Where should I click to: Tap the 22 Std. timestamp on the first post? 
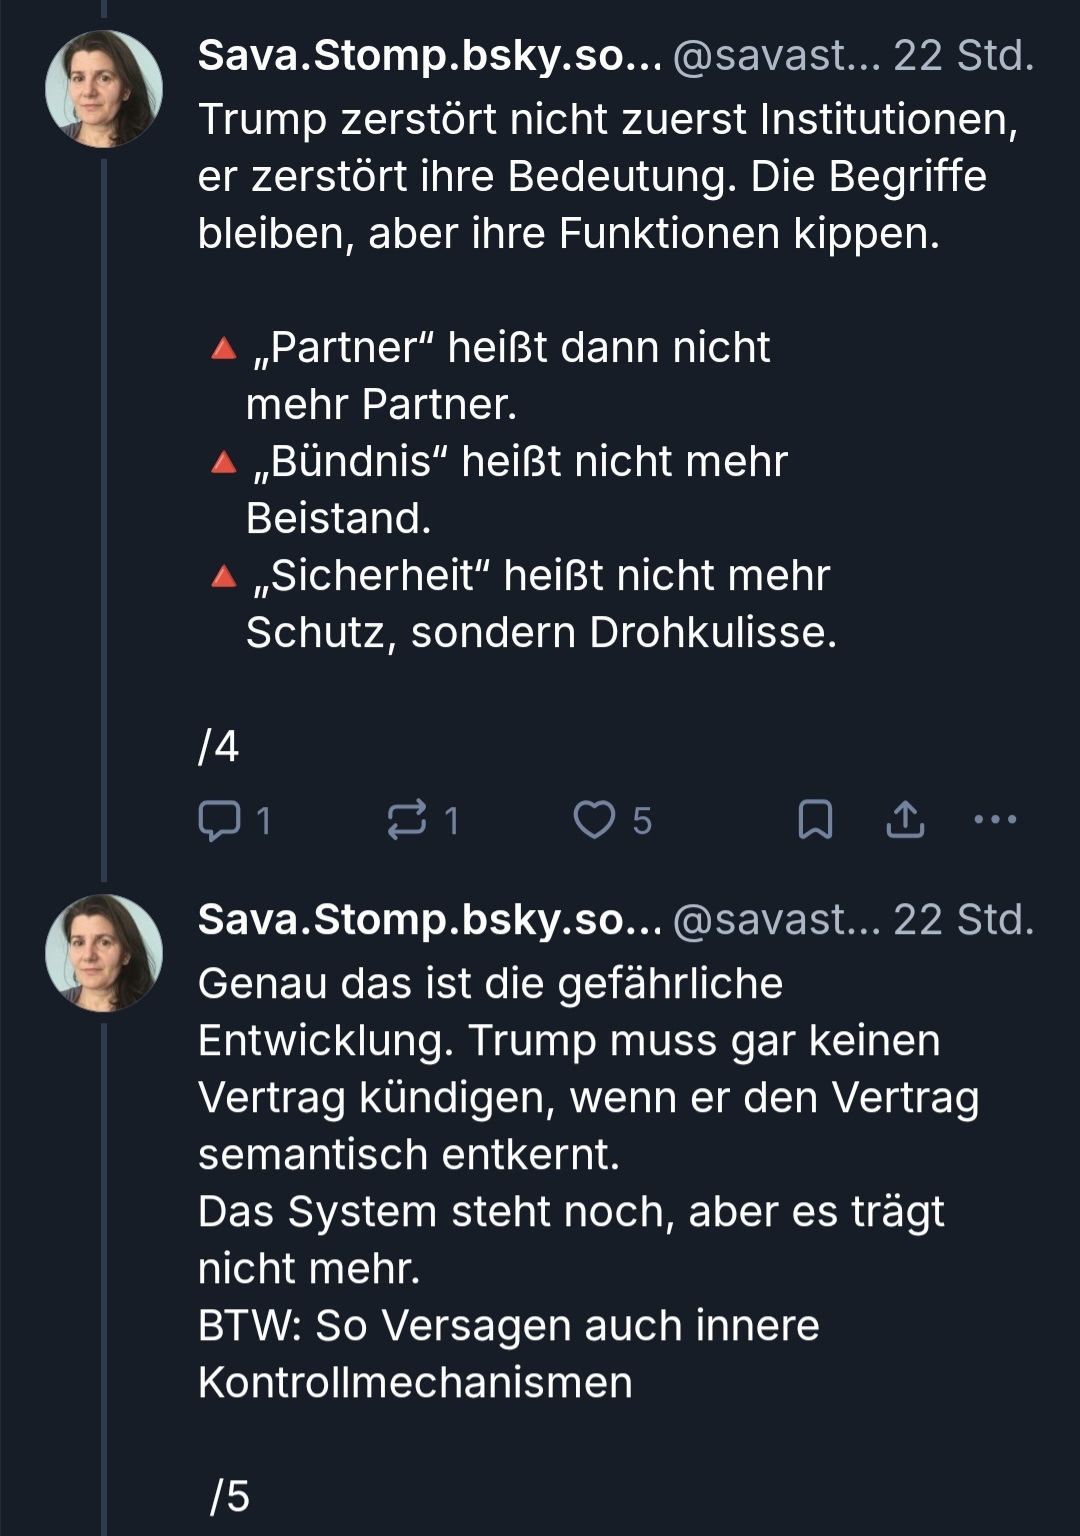tap(963, 56)
